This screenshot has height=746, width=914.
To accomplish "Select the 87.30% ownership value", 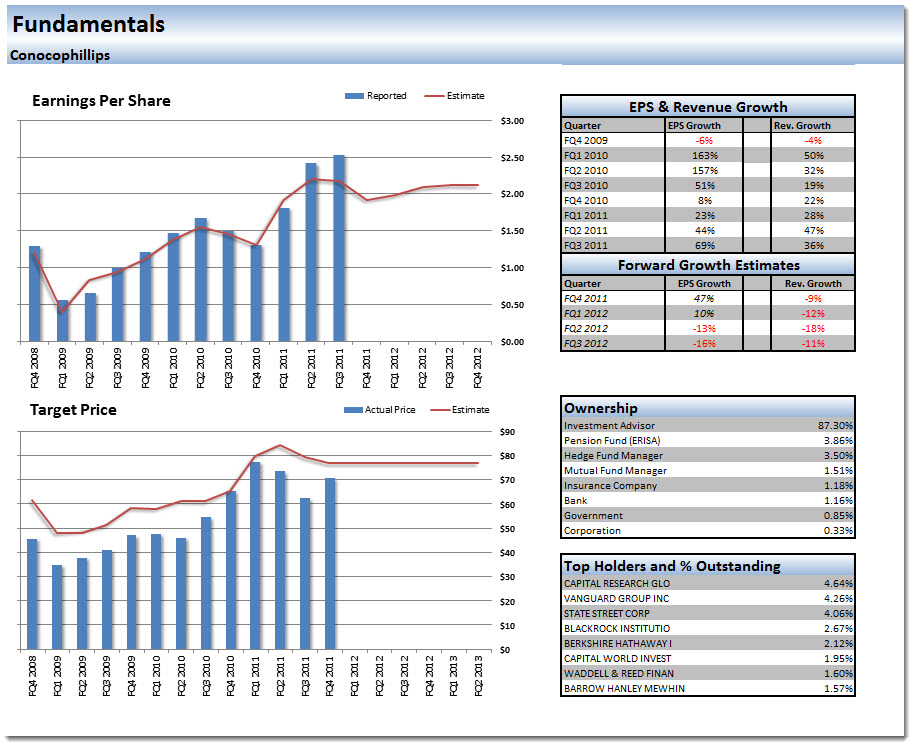I will click(x=835, y=426).
